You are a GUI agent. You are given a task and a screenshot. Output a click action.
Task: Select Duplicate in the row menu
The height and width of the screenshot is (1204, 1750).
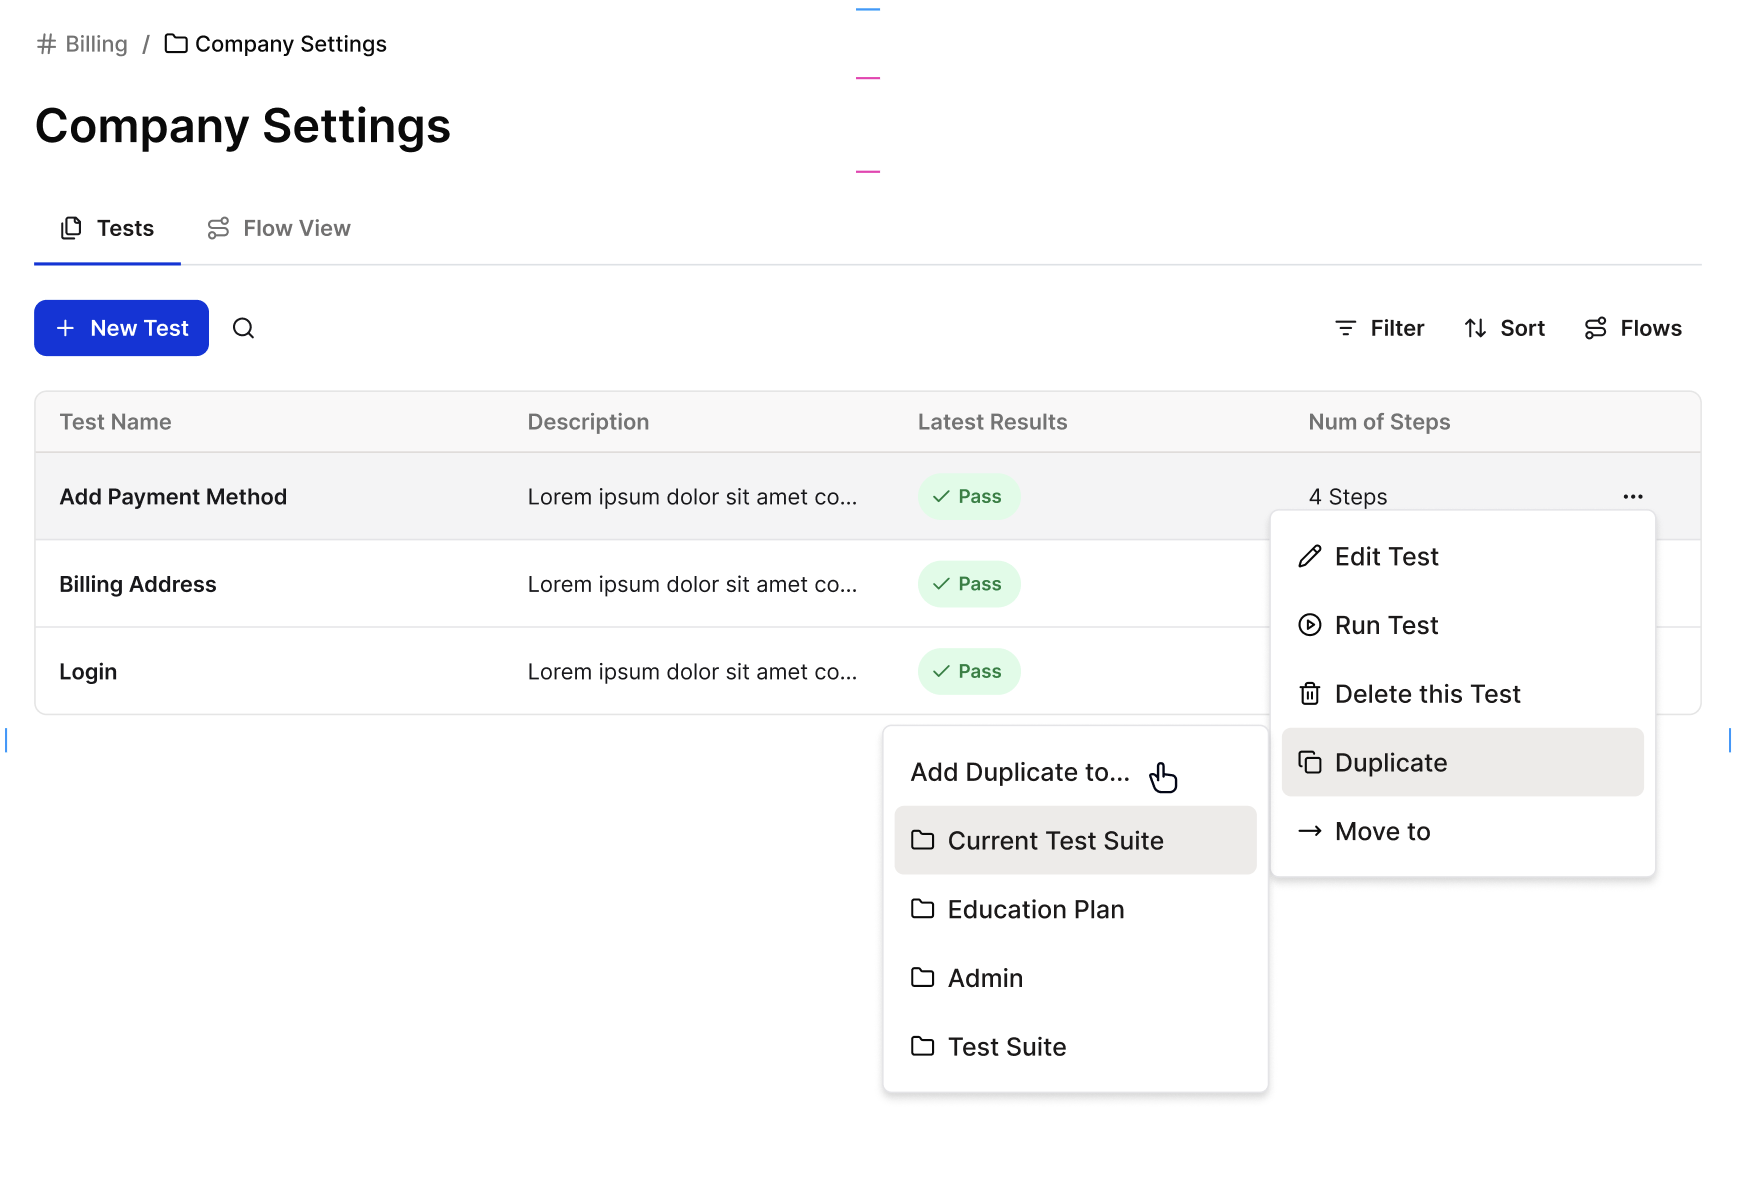pos(1390,762)
